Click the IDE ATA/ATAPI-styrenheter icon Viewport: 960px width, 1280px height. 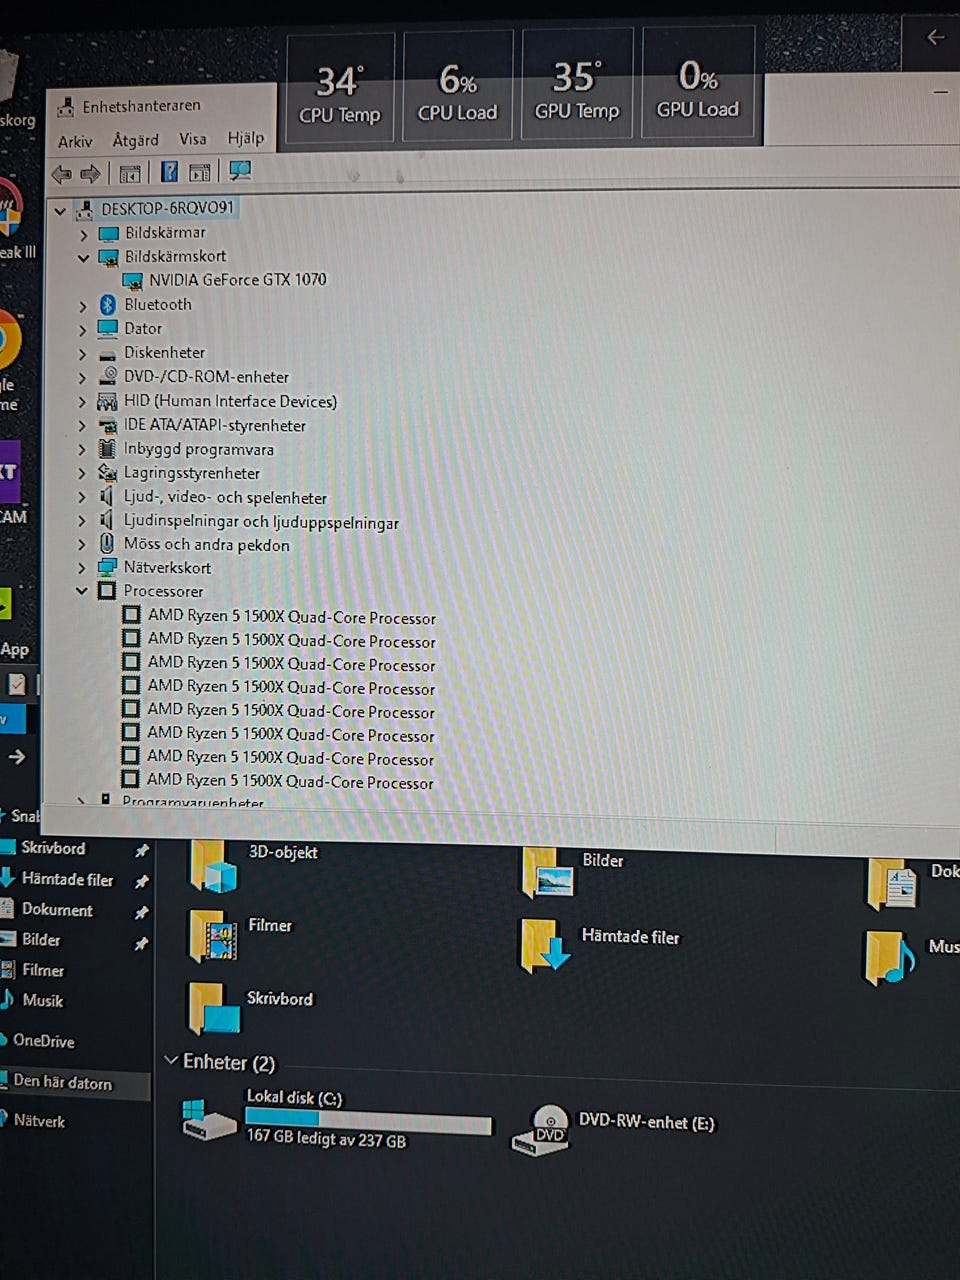coord(107,426)
